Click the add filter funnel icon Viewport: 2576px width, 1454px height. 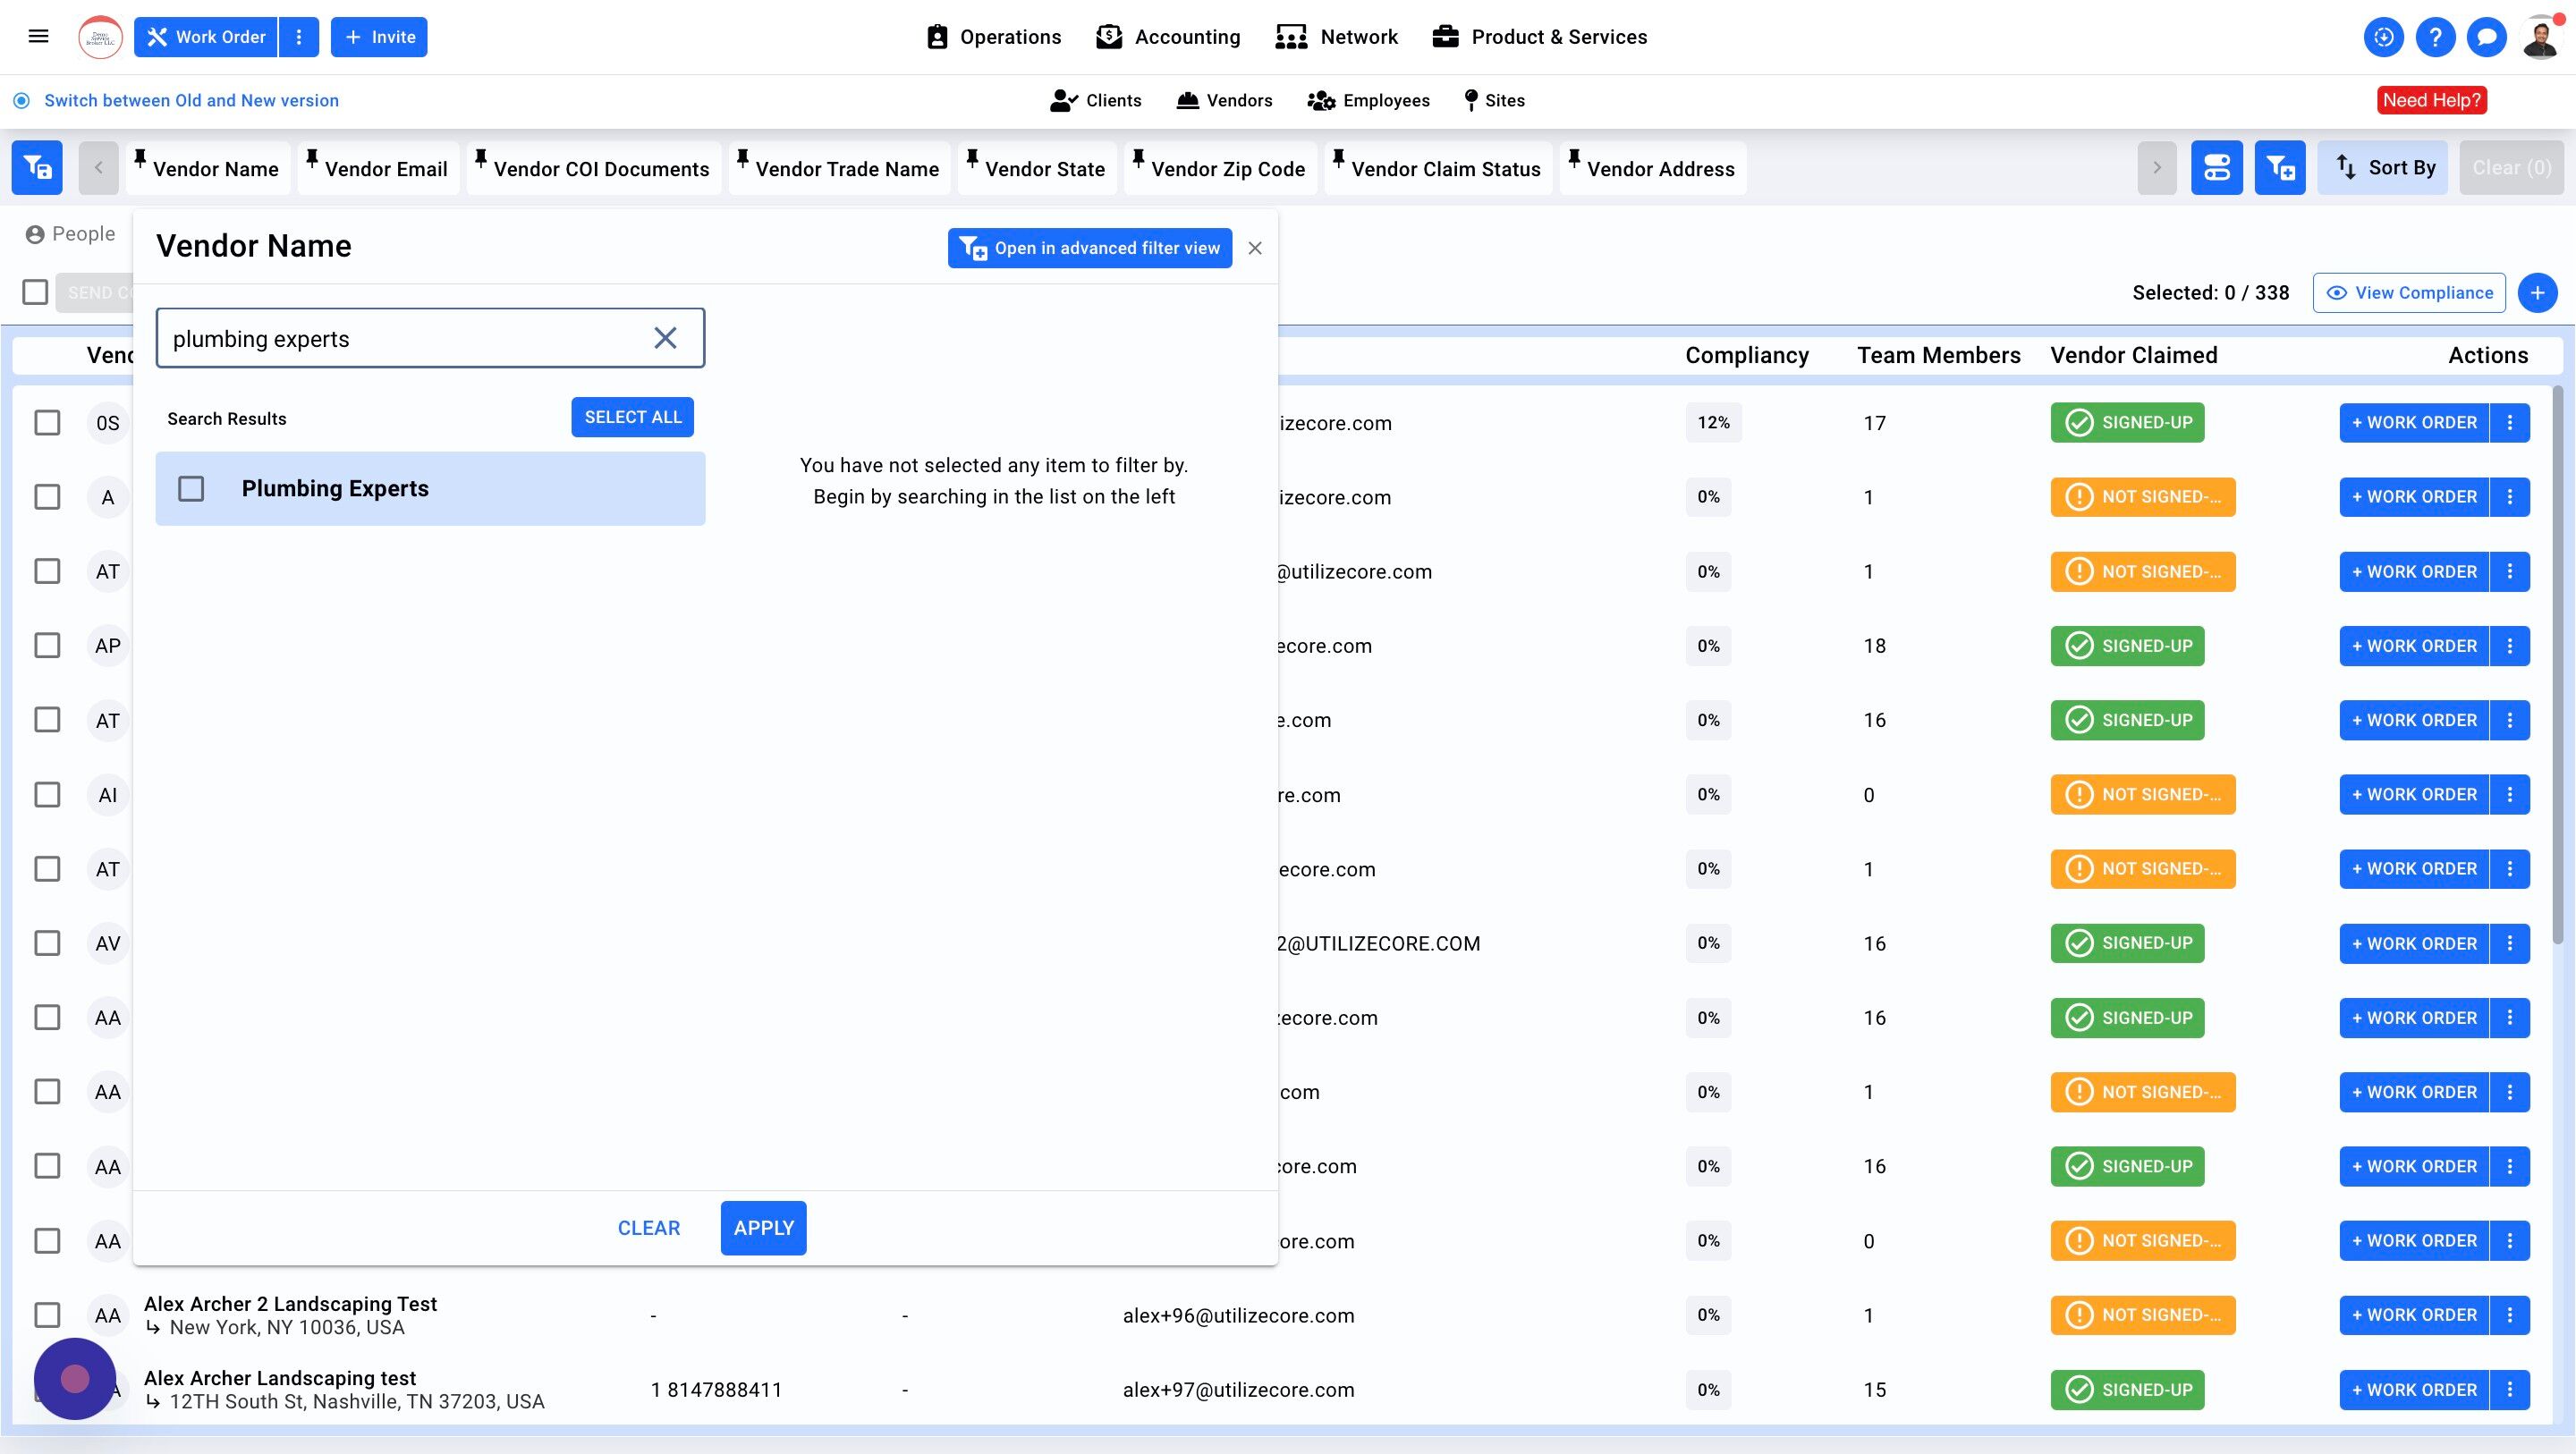(2279, 168)
